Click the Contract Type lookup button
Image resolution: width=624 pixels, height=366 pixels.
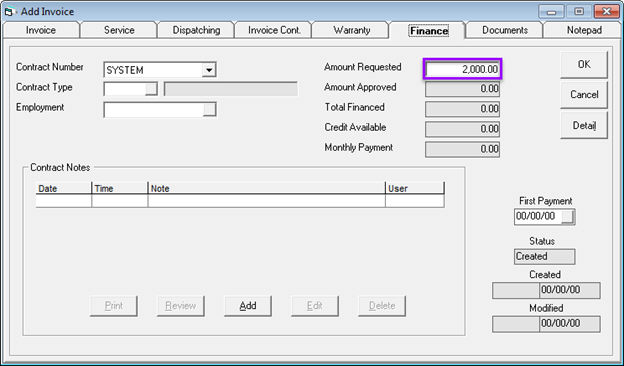[x=151, y=89]
